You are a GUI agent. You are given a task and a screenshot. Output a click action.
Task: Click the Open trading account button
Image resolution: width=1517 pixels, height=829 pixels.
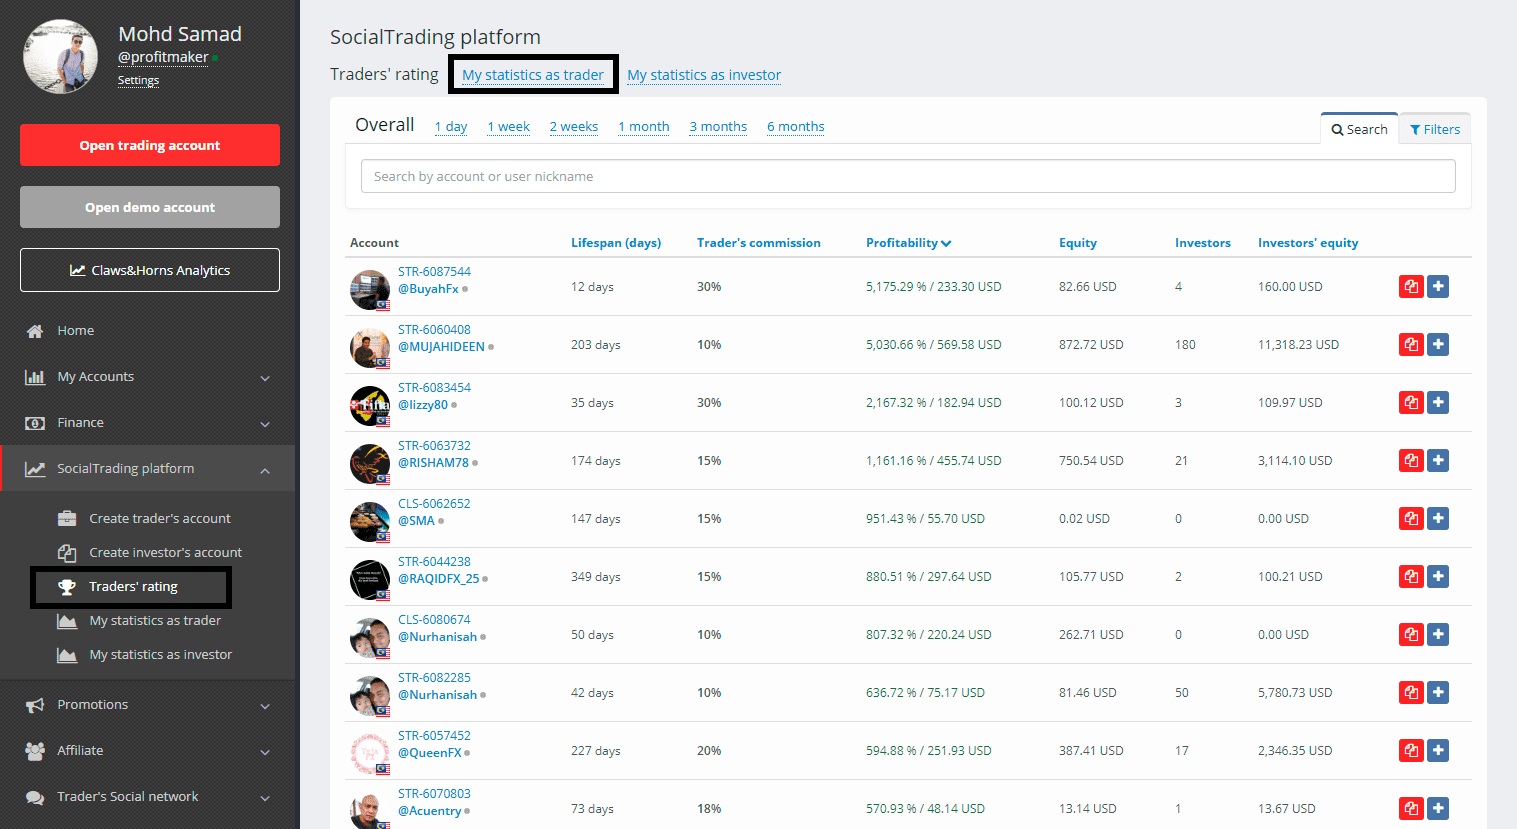[150, 145]
